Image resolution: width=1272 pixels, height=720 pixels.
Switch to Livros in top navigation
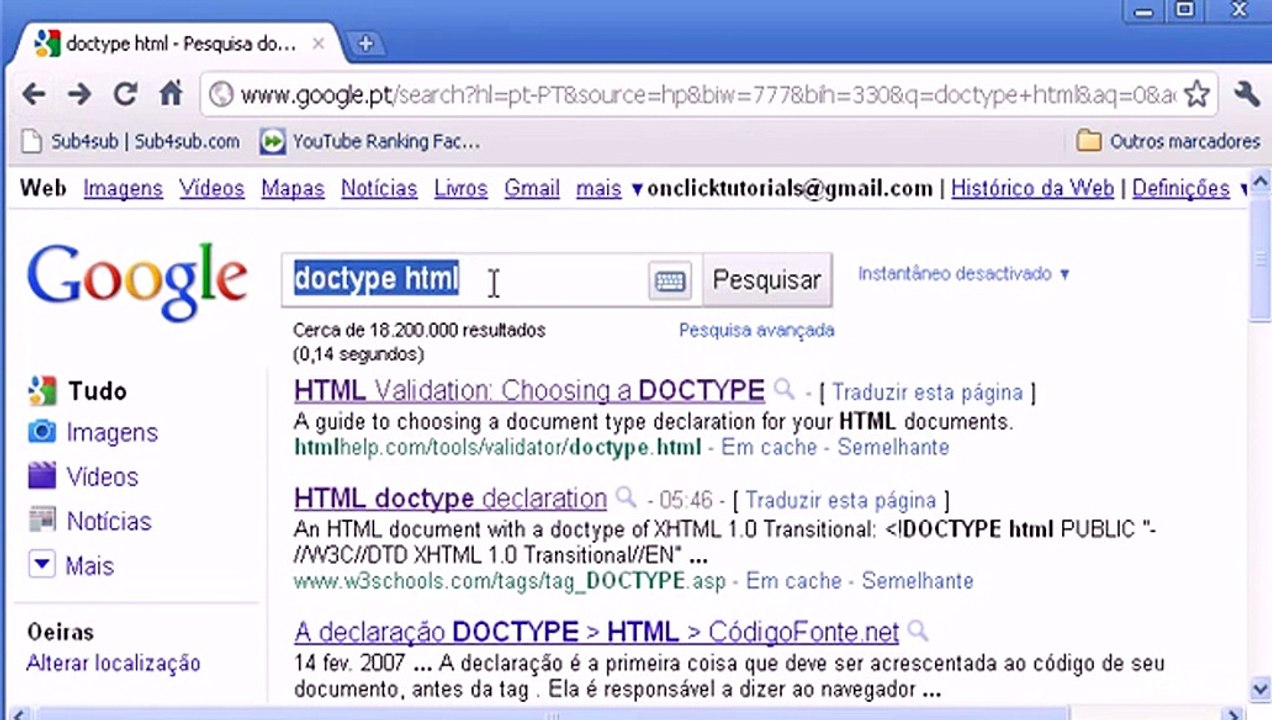[461, 188]
